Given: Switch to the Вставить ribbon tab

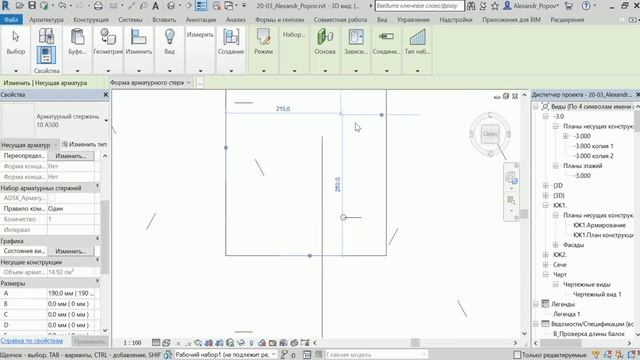Looking at the screenshot, I should (x=164, y=20).
